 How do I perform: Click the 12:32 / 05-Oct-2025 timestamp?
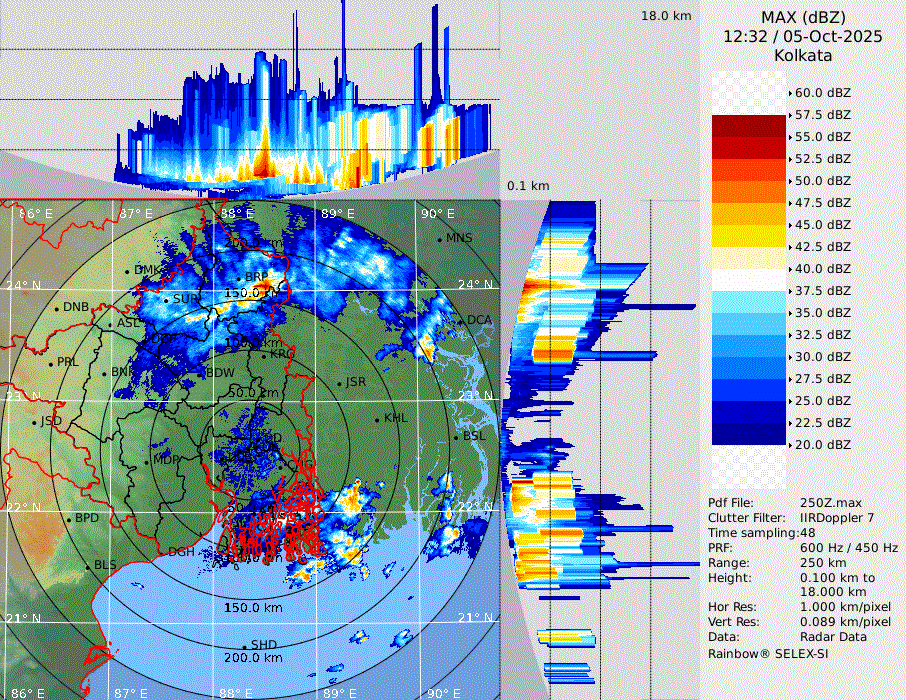click(x=803, y=36)
